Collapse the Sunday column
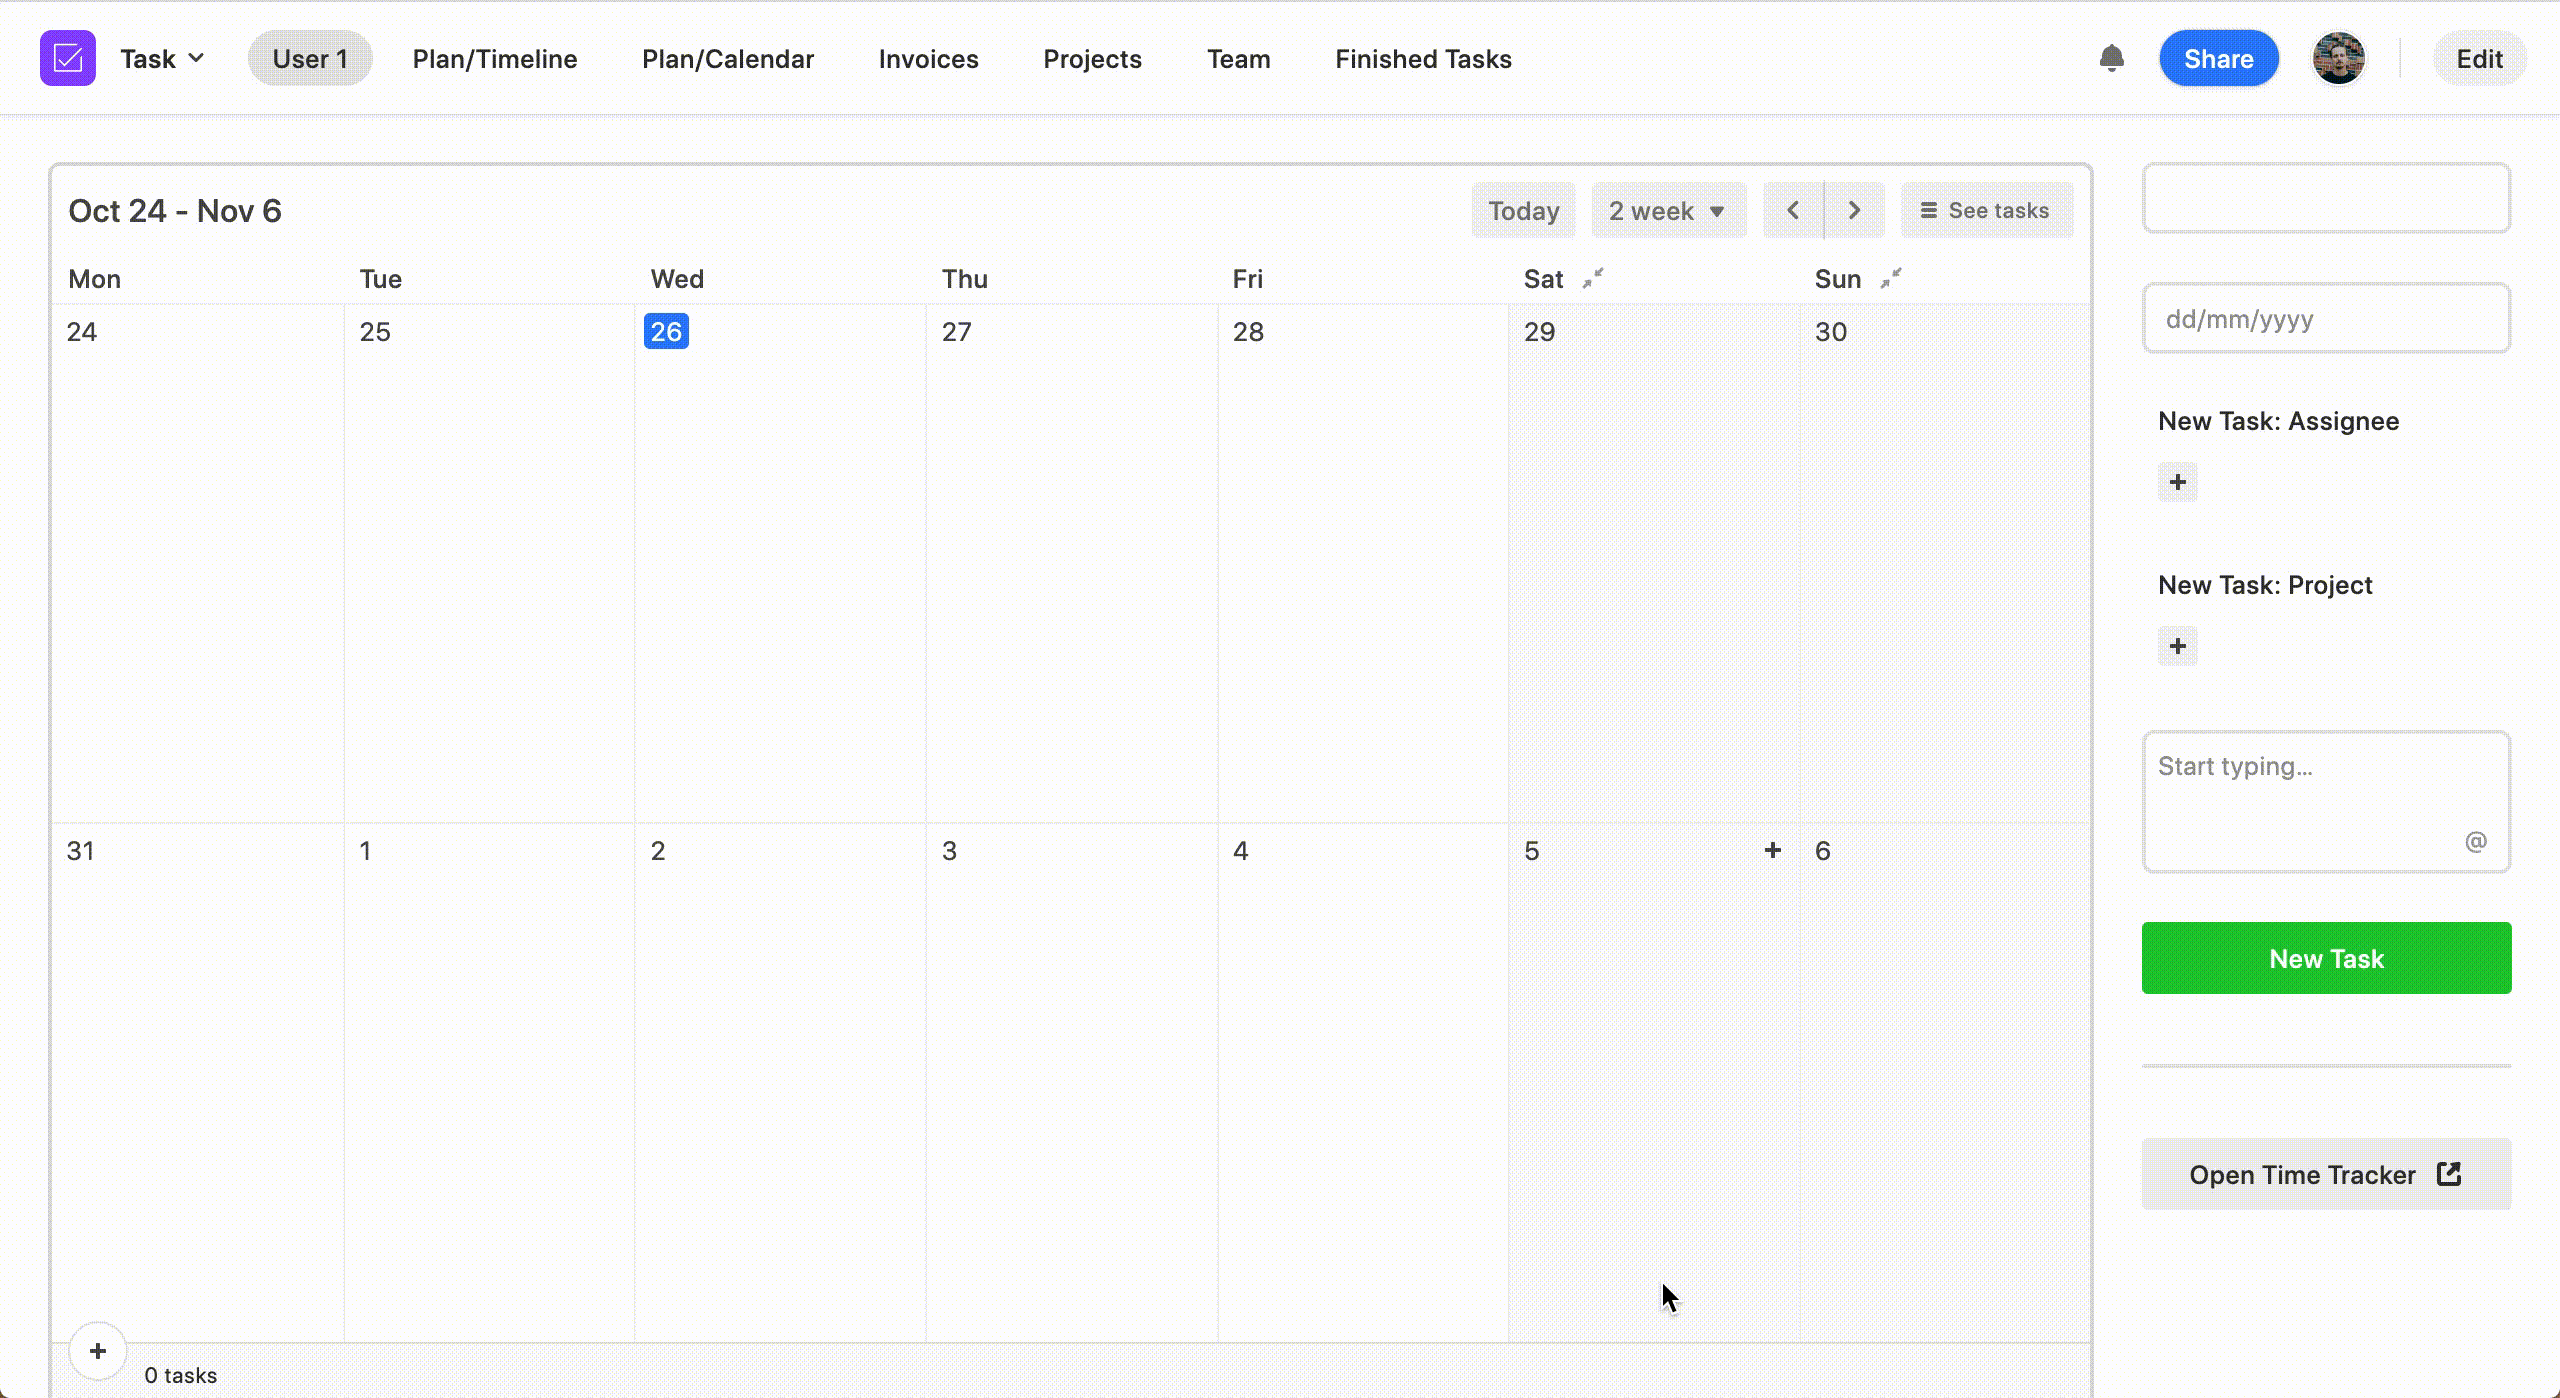The width and height of the screenshot is (2560, 1398). (1889, 278)
